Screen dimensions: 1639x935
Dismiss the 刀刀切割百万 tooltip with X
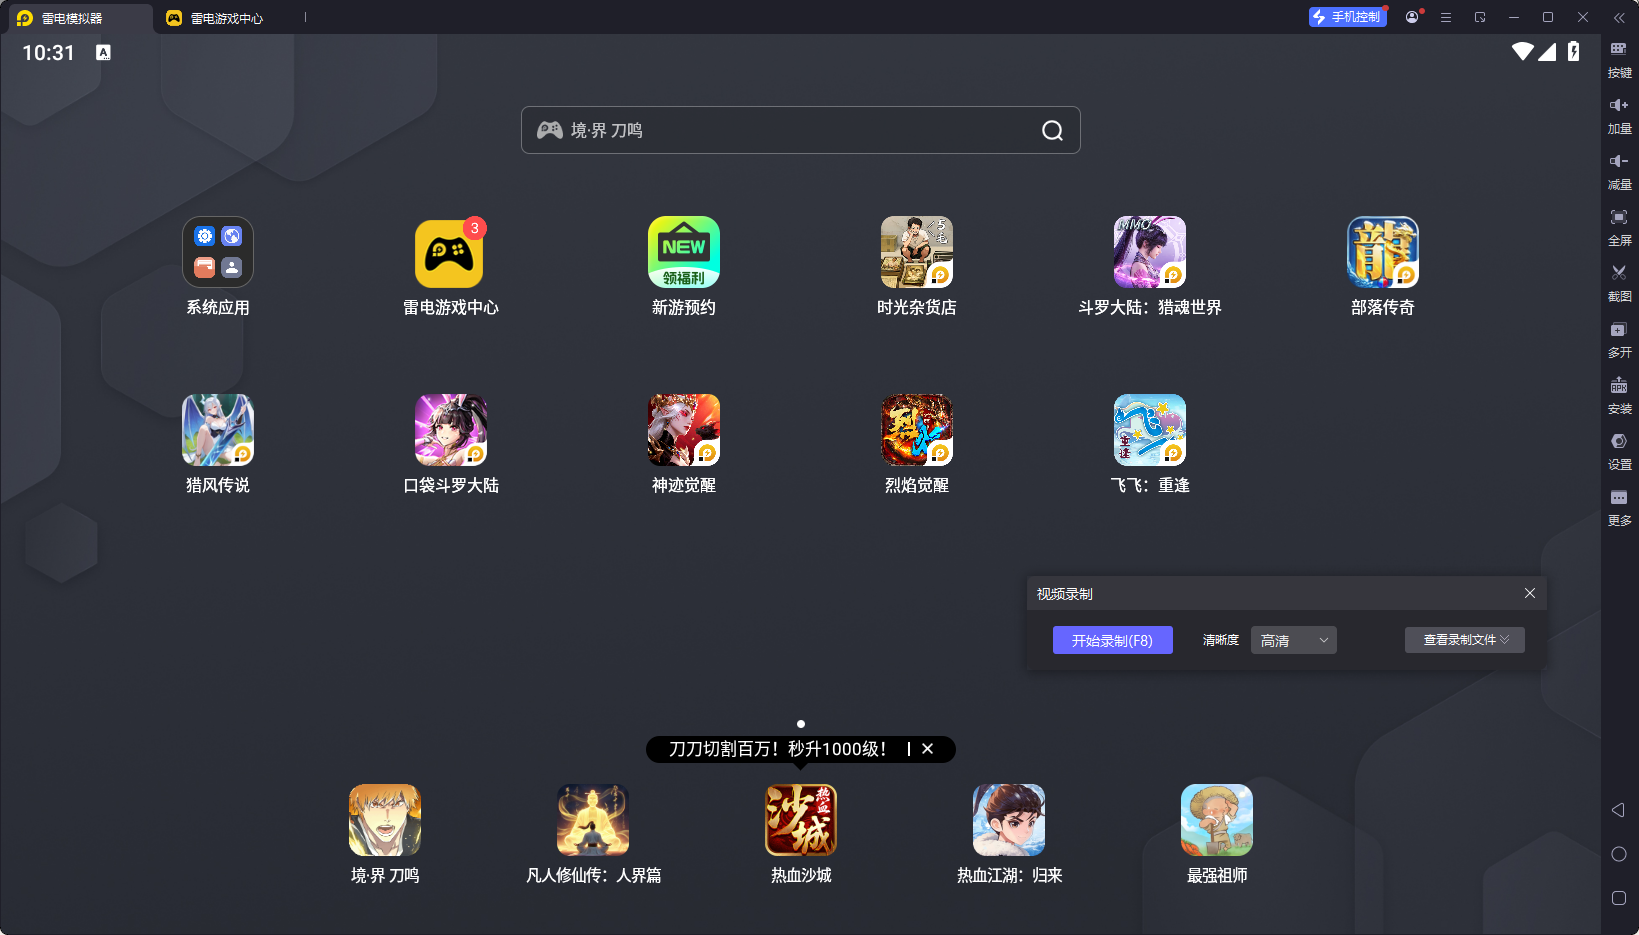tap(928, 749)
